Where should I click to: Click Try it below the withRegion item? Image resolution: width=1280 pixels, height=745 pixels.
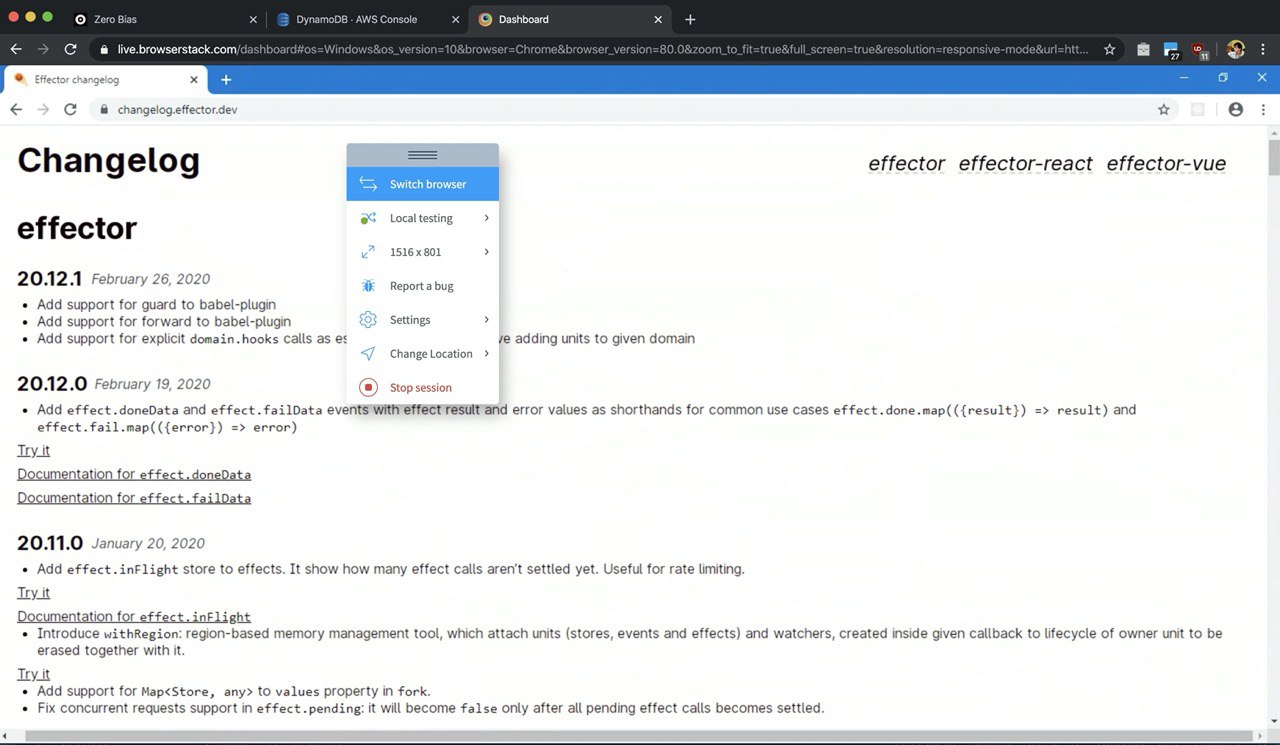pyautogui.click(x=33, y=674)
